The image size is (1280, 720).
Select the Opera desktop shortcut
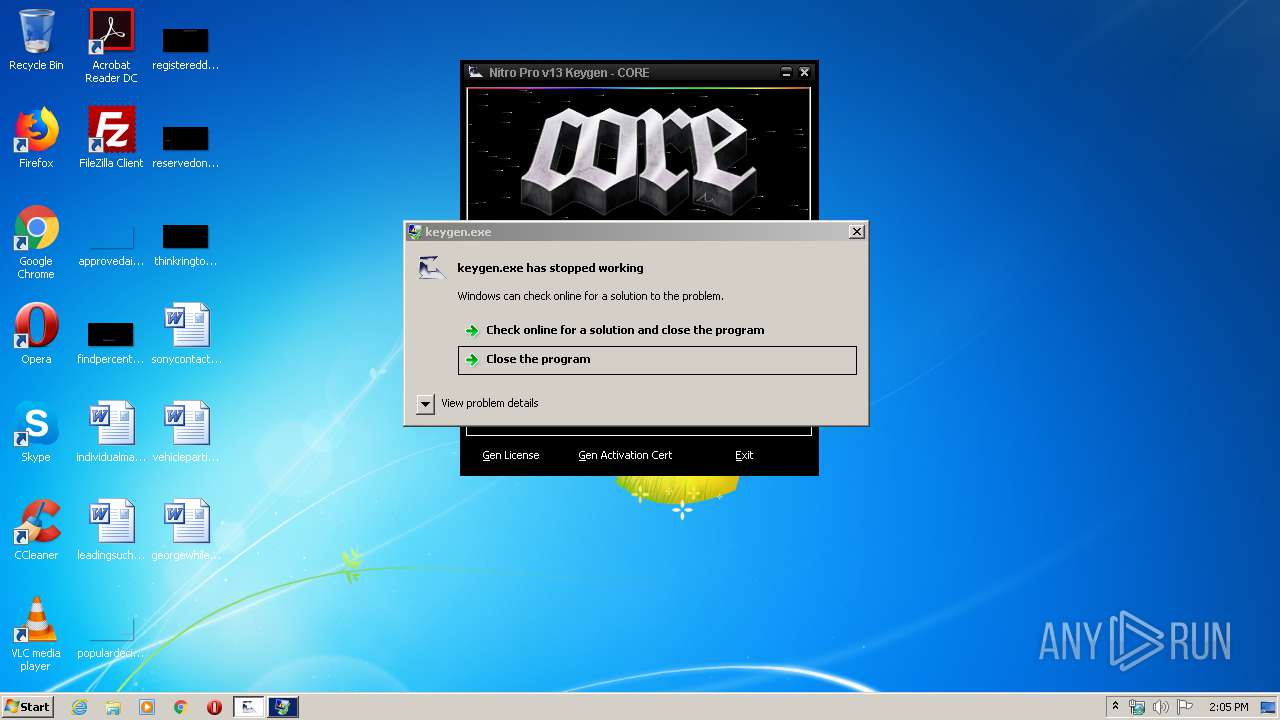36,334
